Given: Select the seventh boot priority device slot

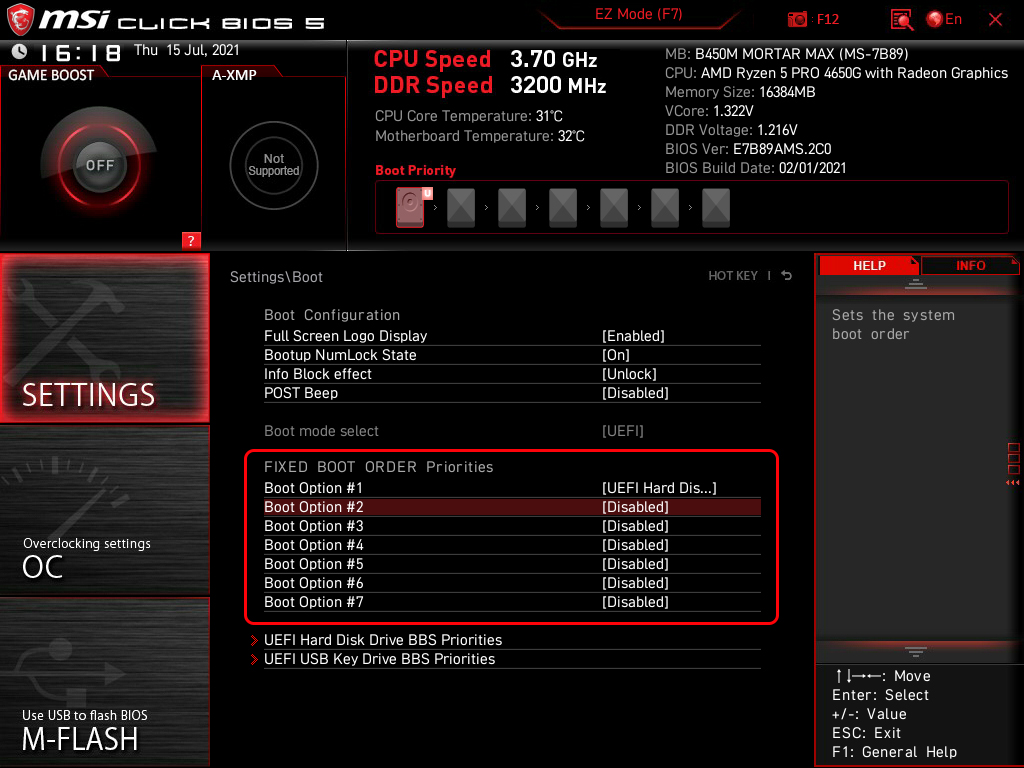Looking at the screenshot, I should [716, 208].
